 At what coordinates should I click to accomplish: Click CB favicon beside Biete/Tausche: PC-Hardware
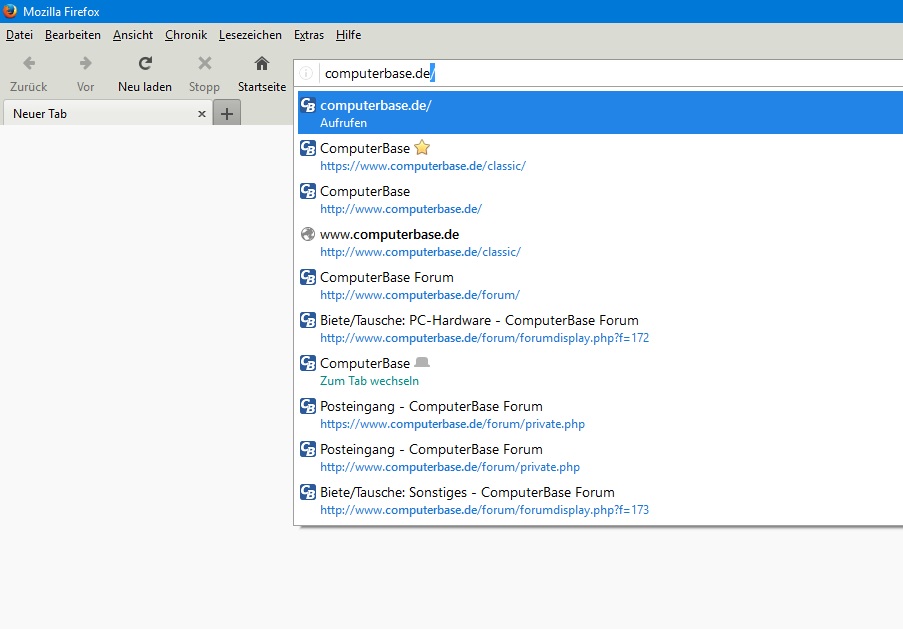(x=308, y=320)
